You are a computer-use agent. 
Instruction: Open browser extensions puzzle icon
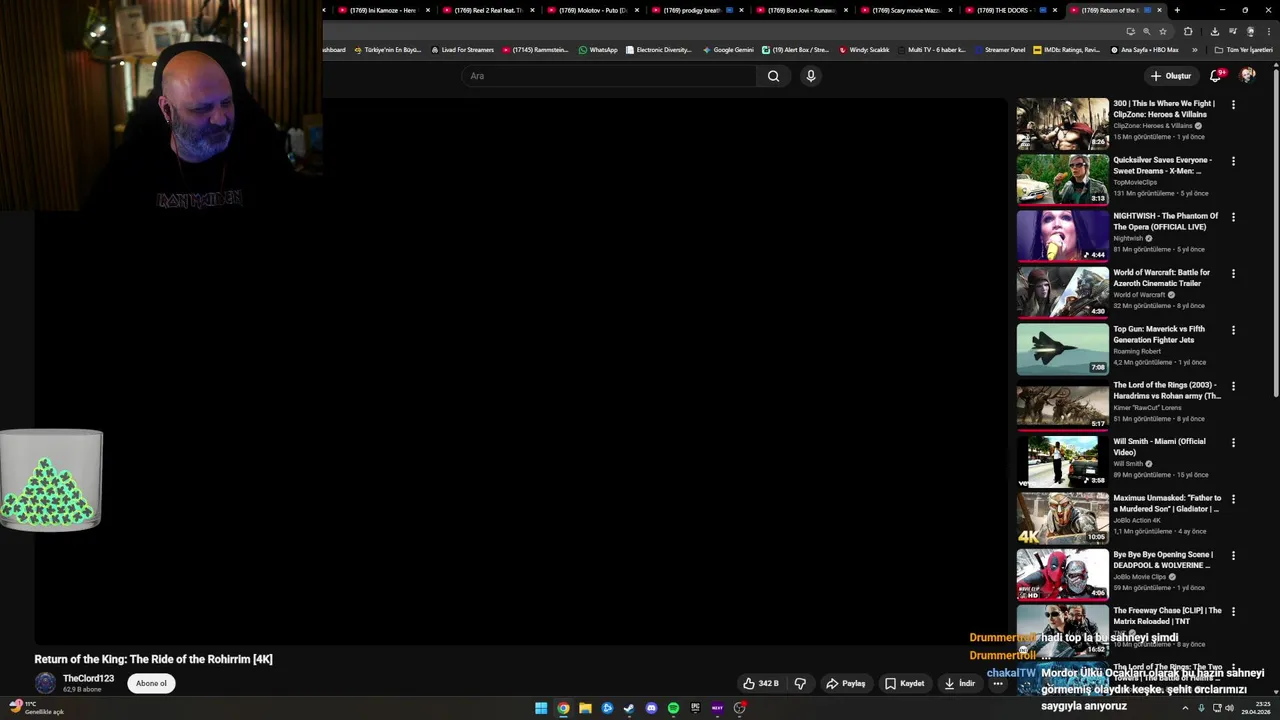point(1188,31)
